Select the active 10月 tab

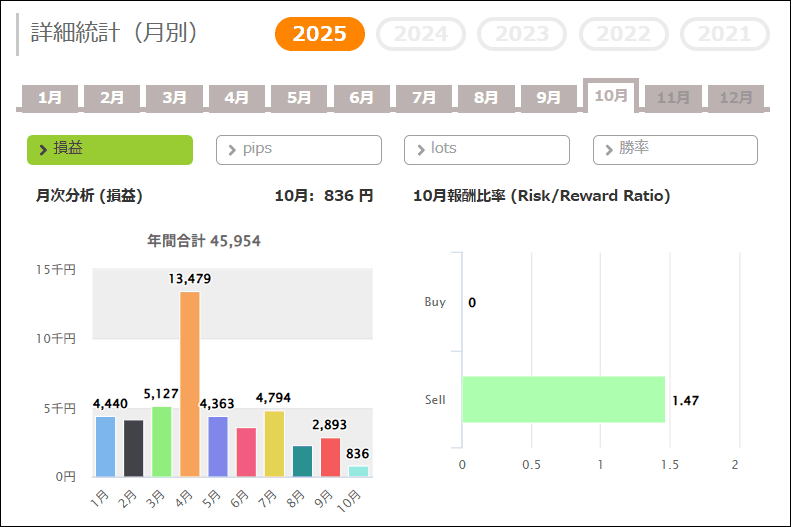click(x=611, y=96)
